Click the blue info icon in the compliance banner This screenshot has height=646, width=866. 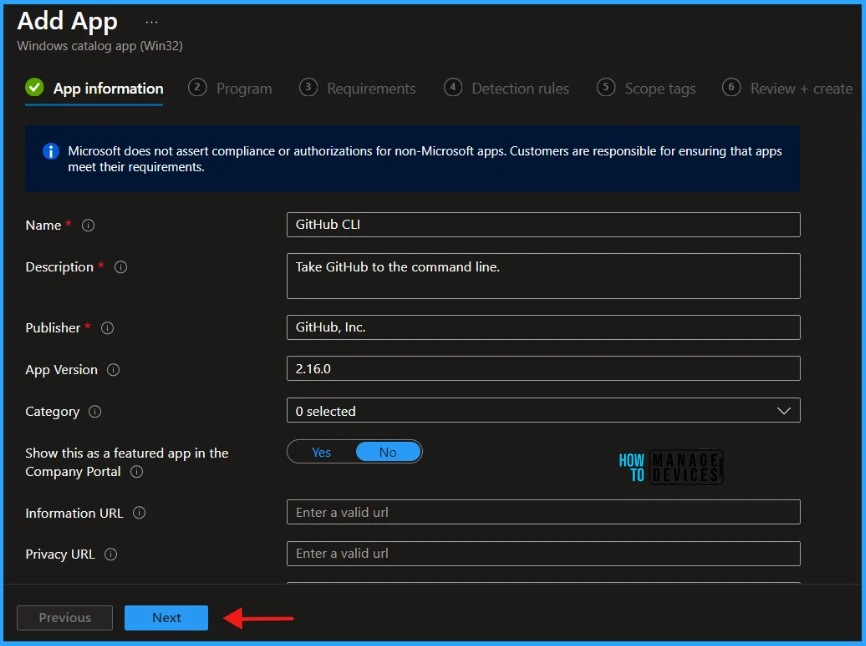click(x=51, y=151)
